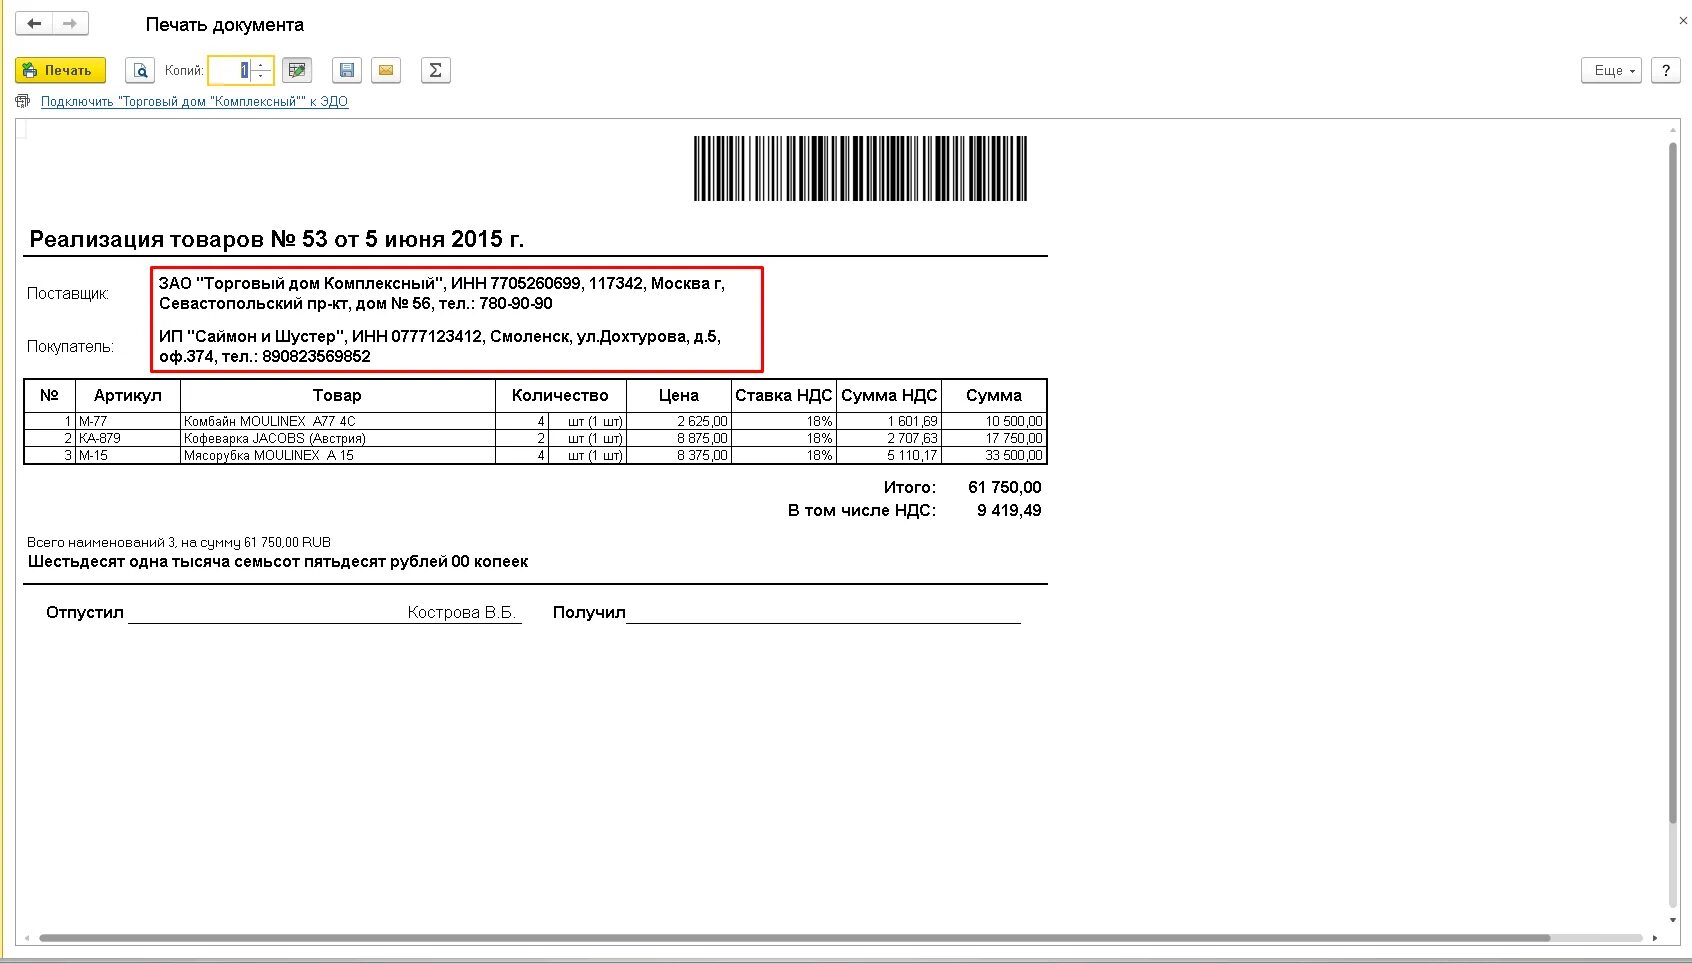Screen dimensions: 1692x964
Task: Select buyer text ИП Саймон и Шустер
Action: 440,346
